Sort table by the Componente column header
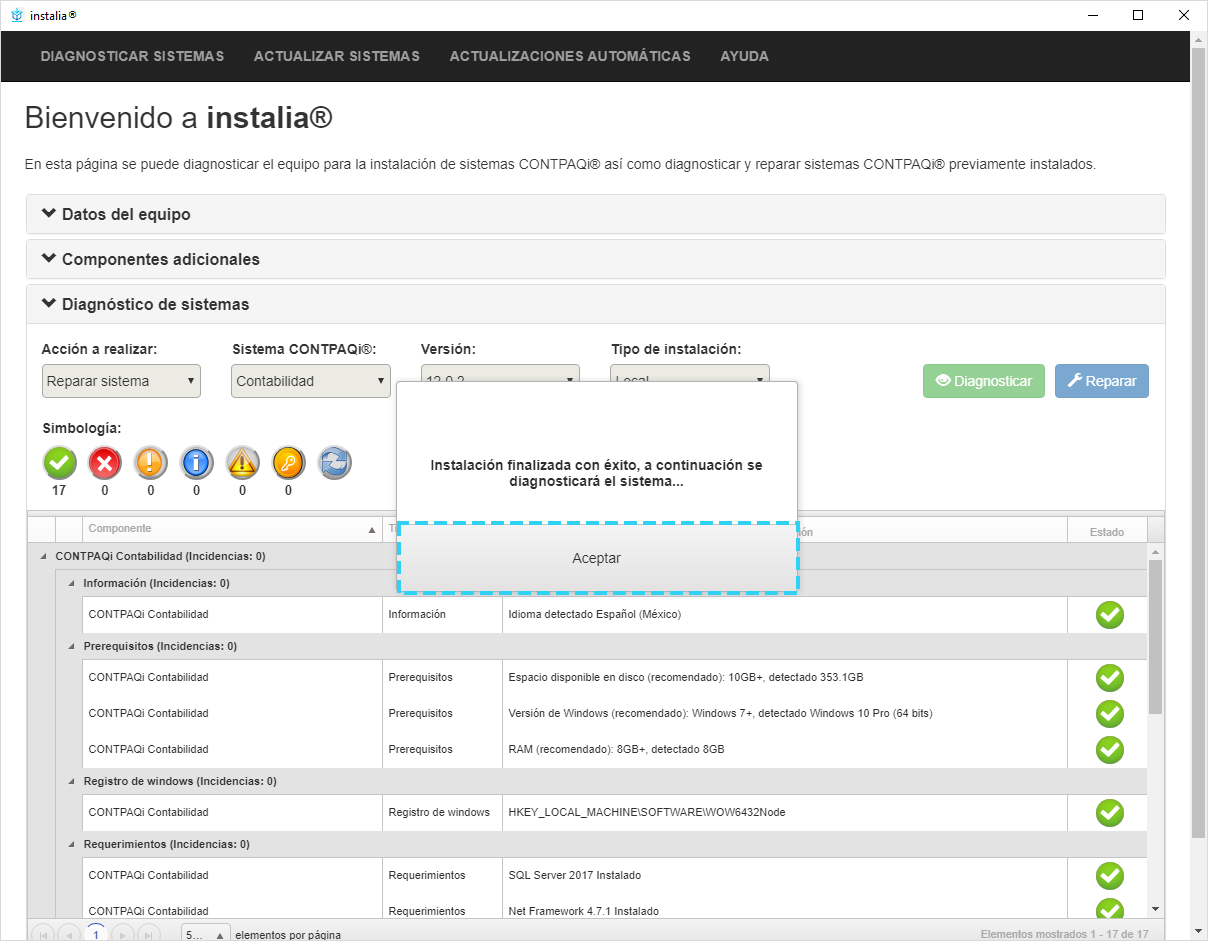1208x941 pixels. [120, 529]
